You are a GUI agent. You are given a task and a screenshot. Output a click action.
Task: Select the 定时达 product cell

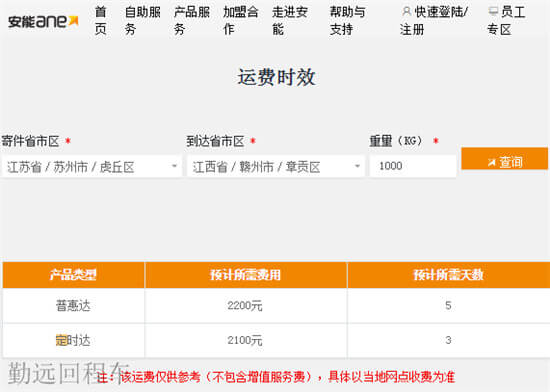73,340
